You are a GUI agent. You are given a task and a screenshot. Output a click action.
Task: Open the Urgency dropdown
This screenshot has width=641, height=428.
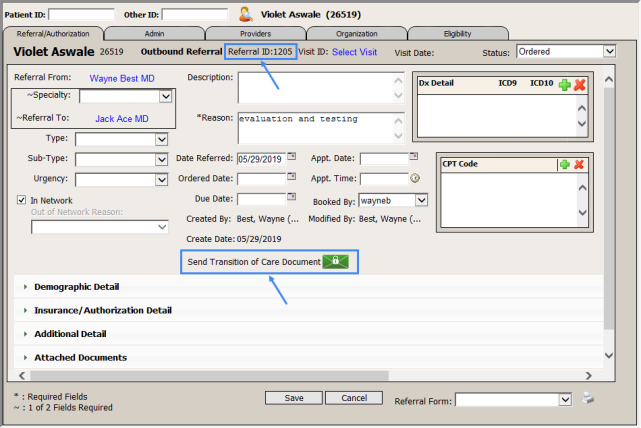(x=162, y=179)
